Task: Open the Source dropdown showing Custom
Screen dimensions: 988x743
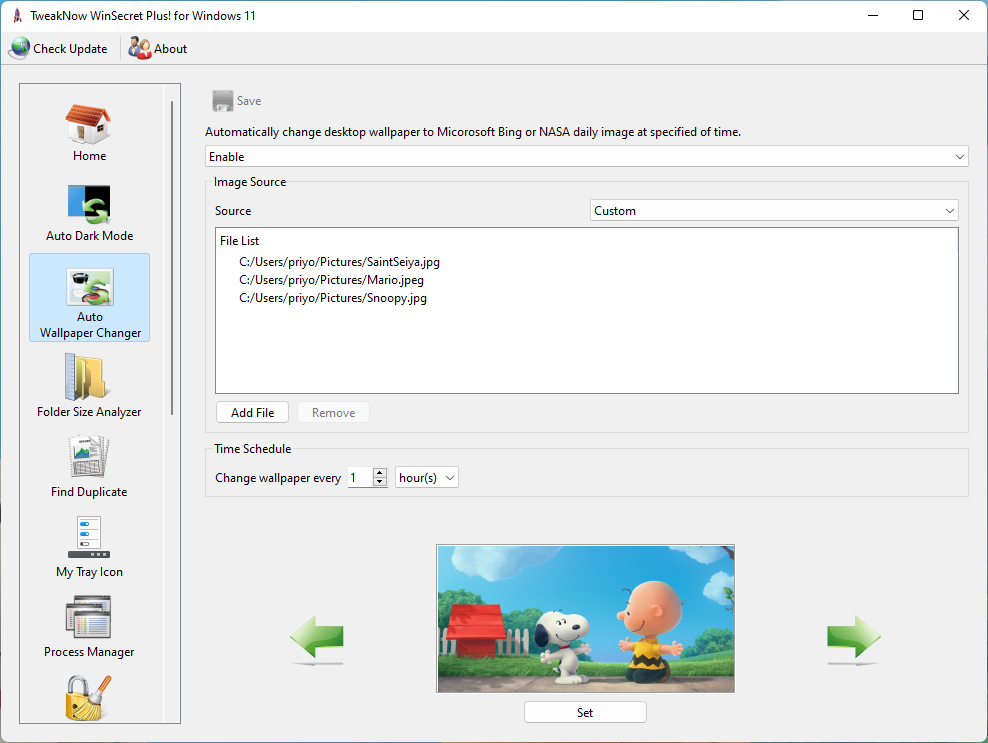Action: point(774,210)
